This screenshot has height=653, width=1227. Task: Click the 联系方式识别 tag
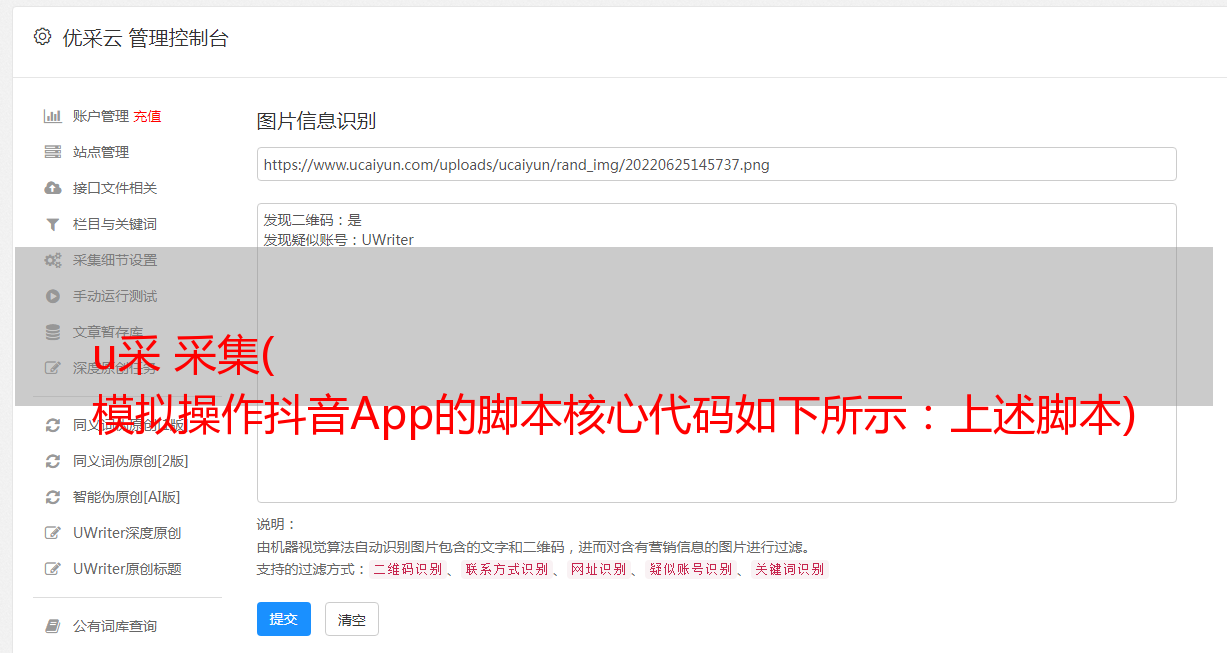506,569
